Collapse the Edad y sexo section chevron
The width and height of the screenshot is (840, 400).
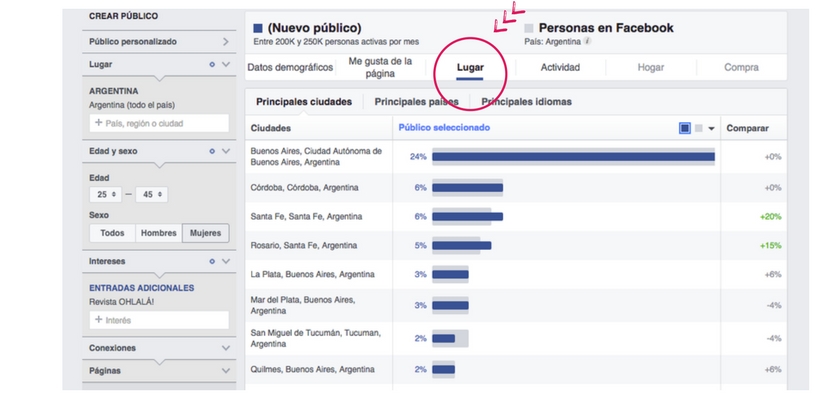(226, 152)
